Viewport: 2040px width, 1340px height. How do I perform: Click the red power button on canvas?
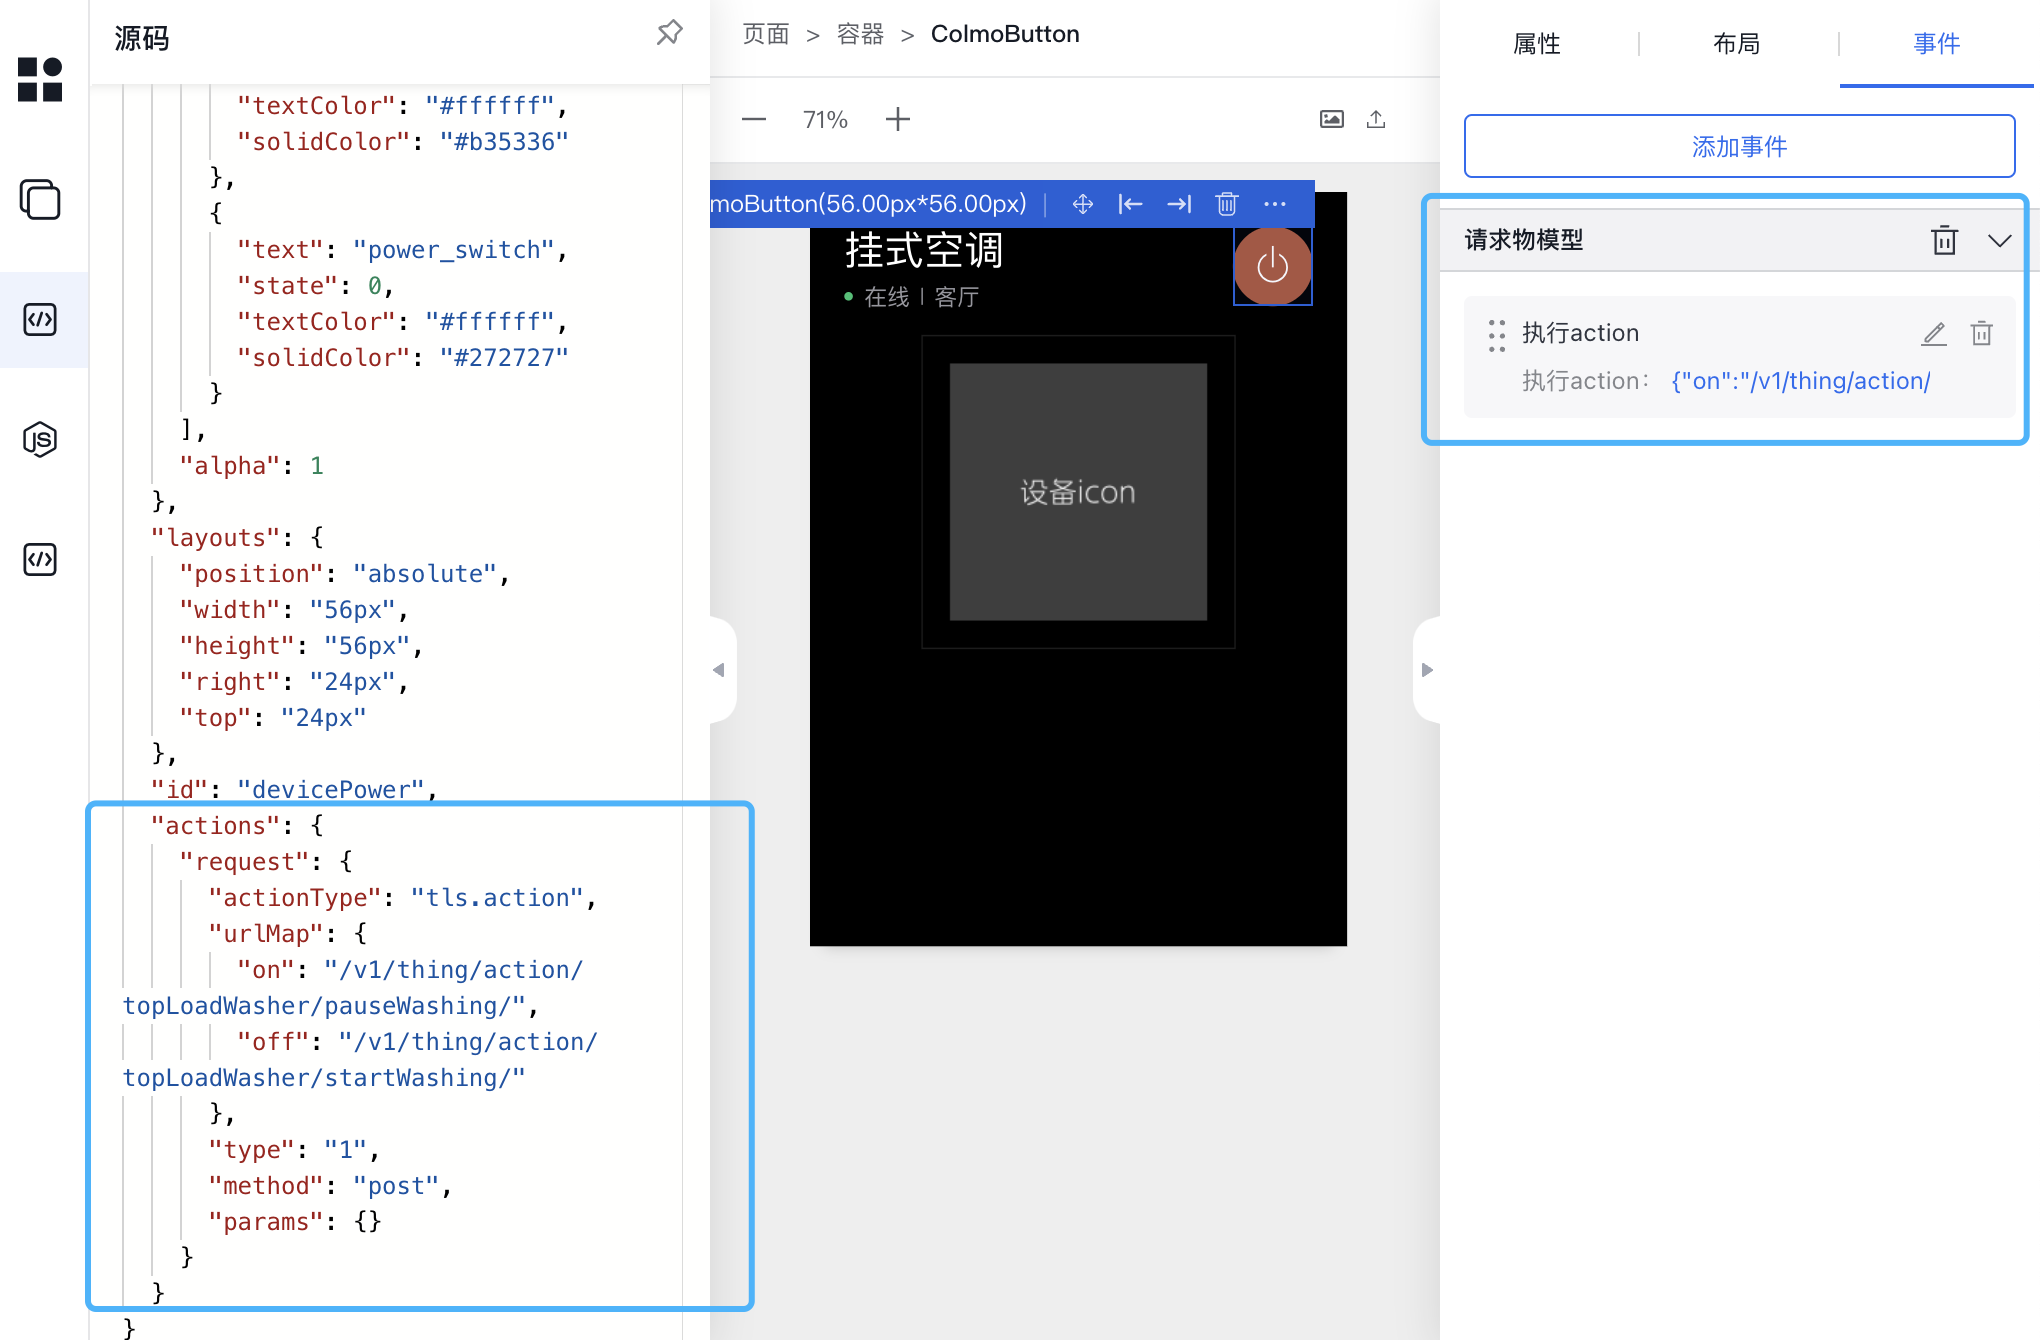pyautogui.click(x=1272, y=266)
